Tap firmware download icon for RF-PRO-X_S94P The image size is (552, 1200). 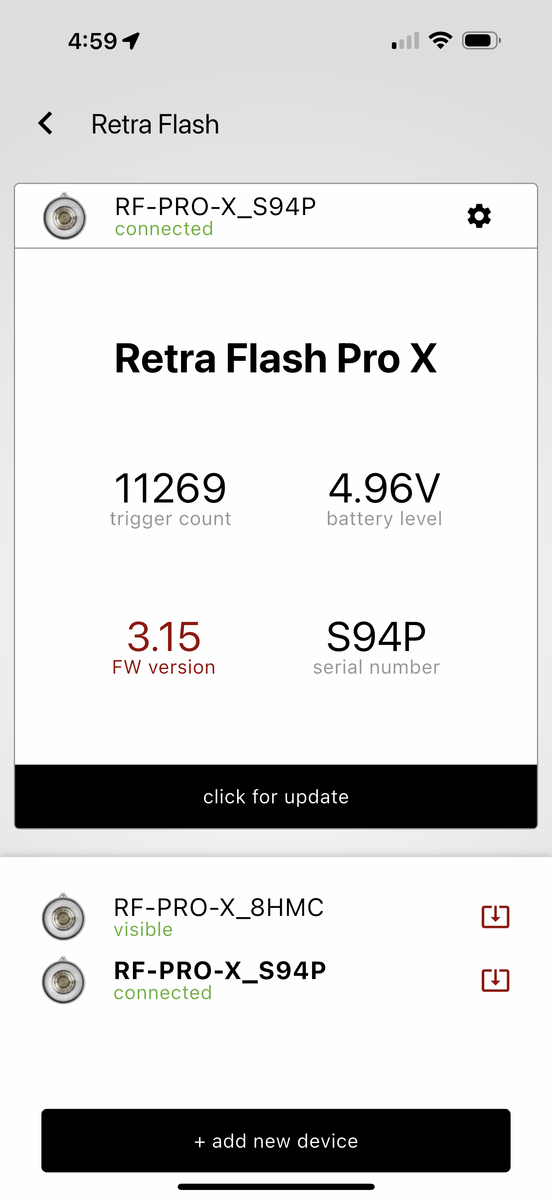click(x=496, y=980)
